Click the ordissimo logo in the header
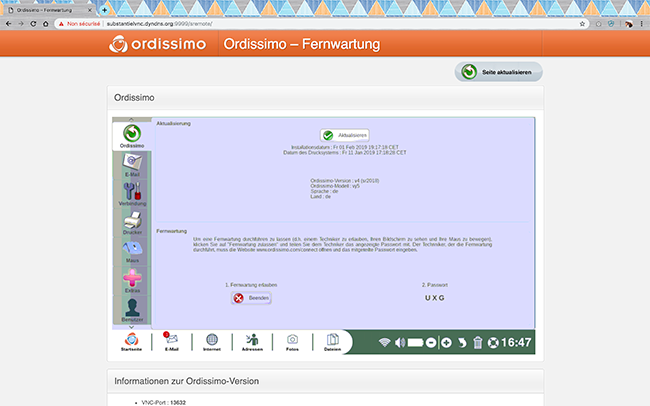Screen dimensions: 650x406 pyautogui.click(x=157, y=44)
